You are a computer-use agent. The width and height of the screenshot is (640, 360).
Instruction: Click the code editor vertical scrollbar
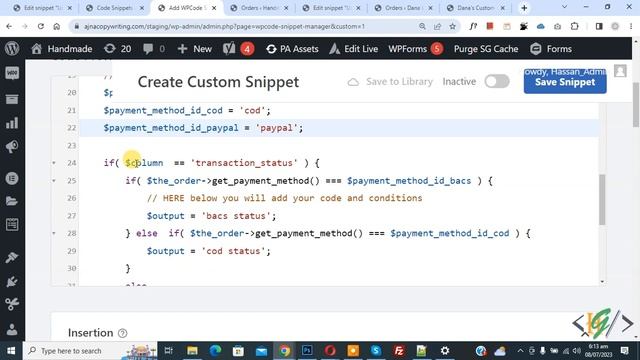coord(602,200)
